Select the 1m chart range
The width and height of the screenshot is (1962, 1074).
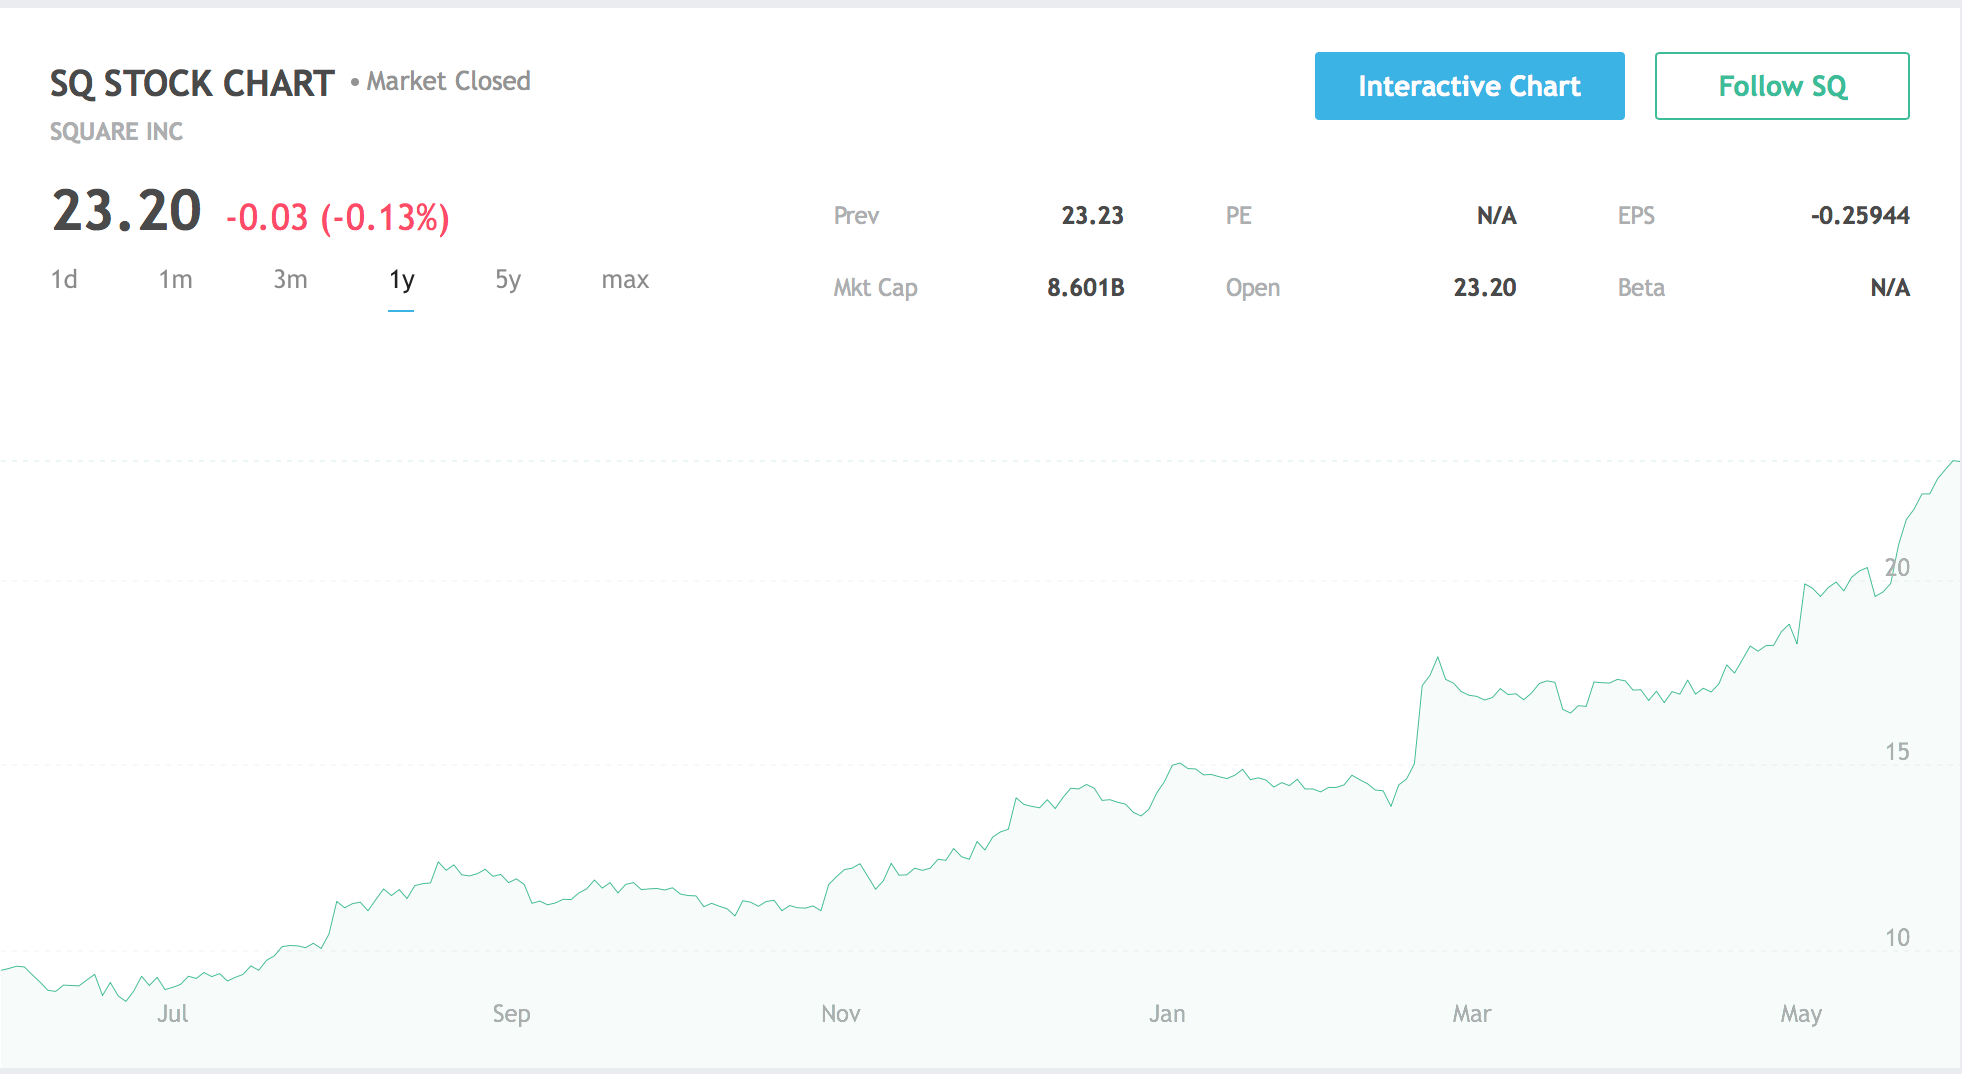[x=175, y=280]
